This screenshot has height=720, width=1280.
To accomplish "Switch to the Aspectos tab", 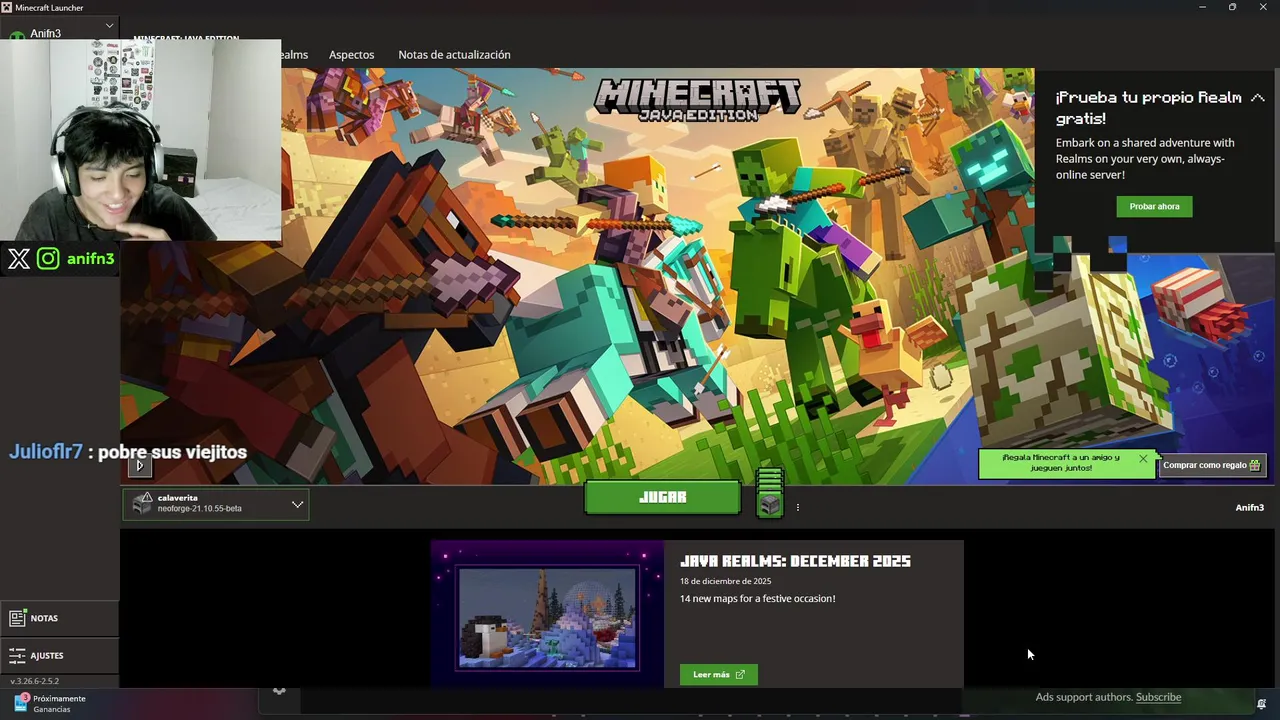I will (x=351, y=55).
